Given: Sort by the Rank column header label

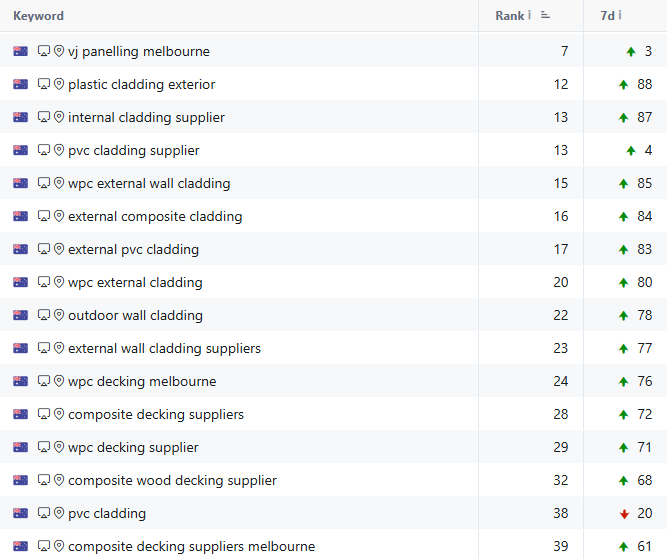Looking at the screenshot, I should click(x=510, y=16).
